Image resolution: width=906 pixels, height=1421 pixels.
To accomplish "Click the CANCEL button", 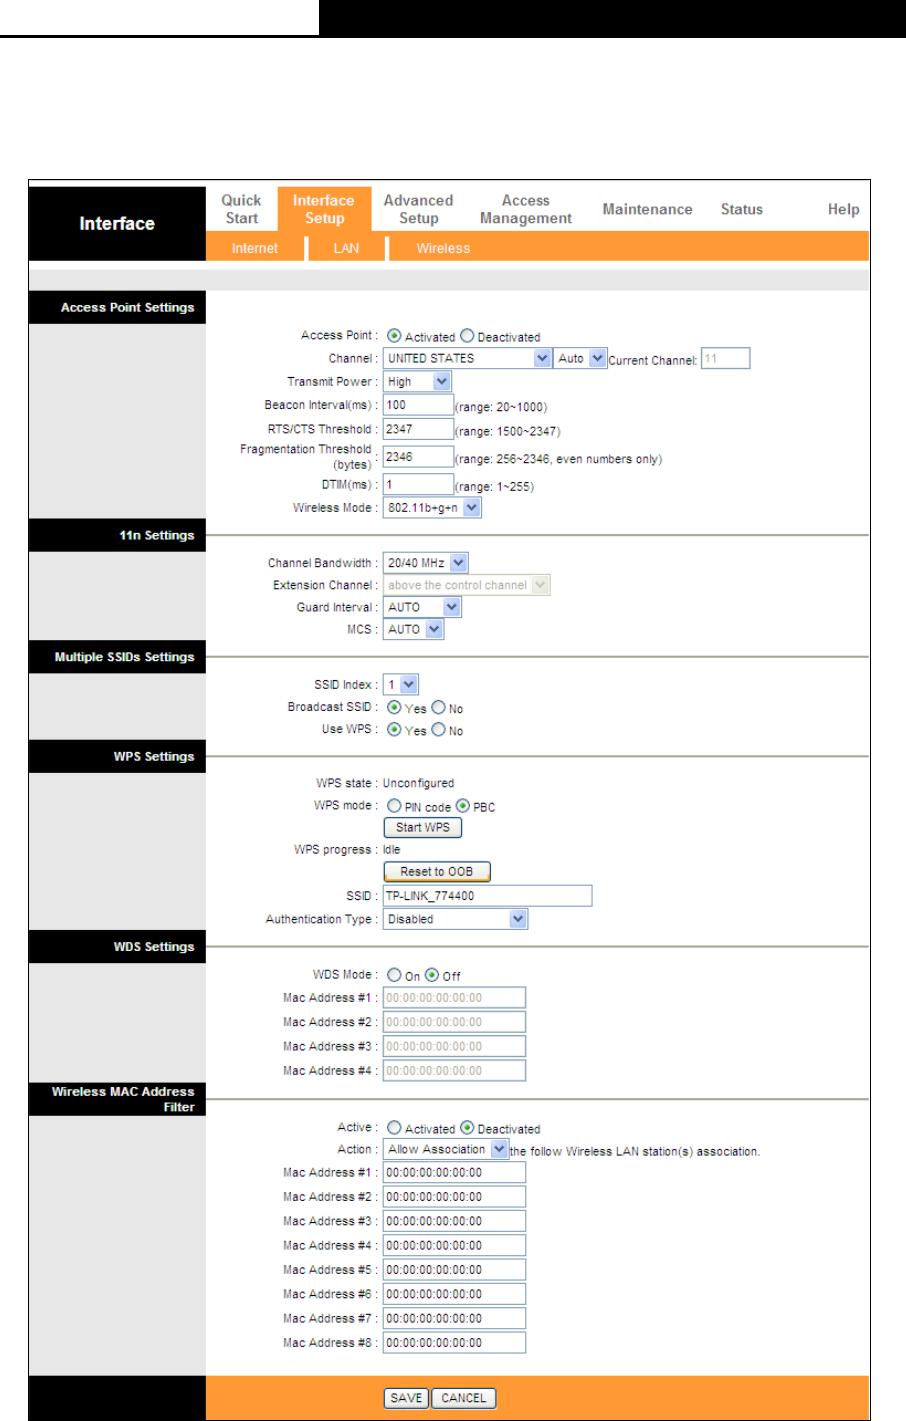I will coord(464,1398).
